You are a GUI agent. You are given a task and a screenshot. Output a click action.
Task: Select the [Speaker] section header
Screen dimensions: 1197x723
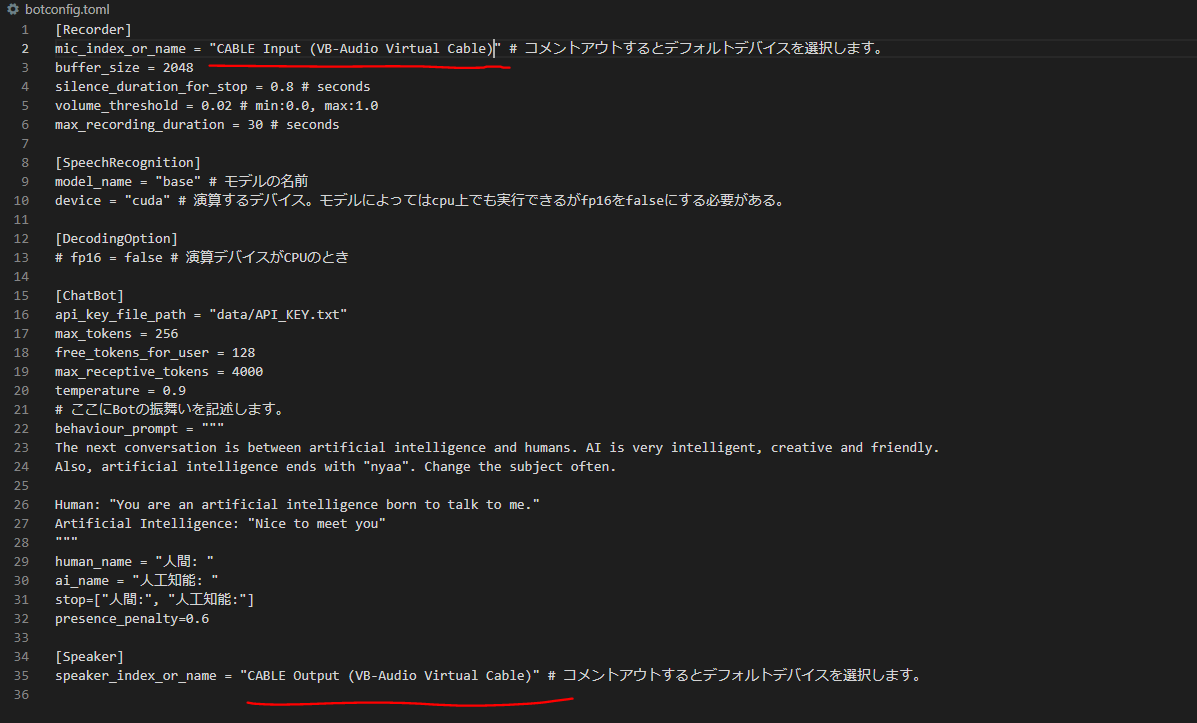tap(83, 656)
